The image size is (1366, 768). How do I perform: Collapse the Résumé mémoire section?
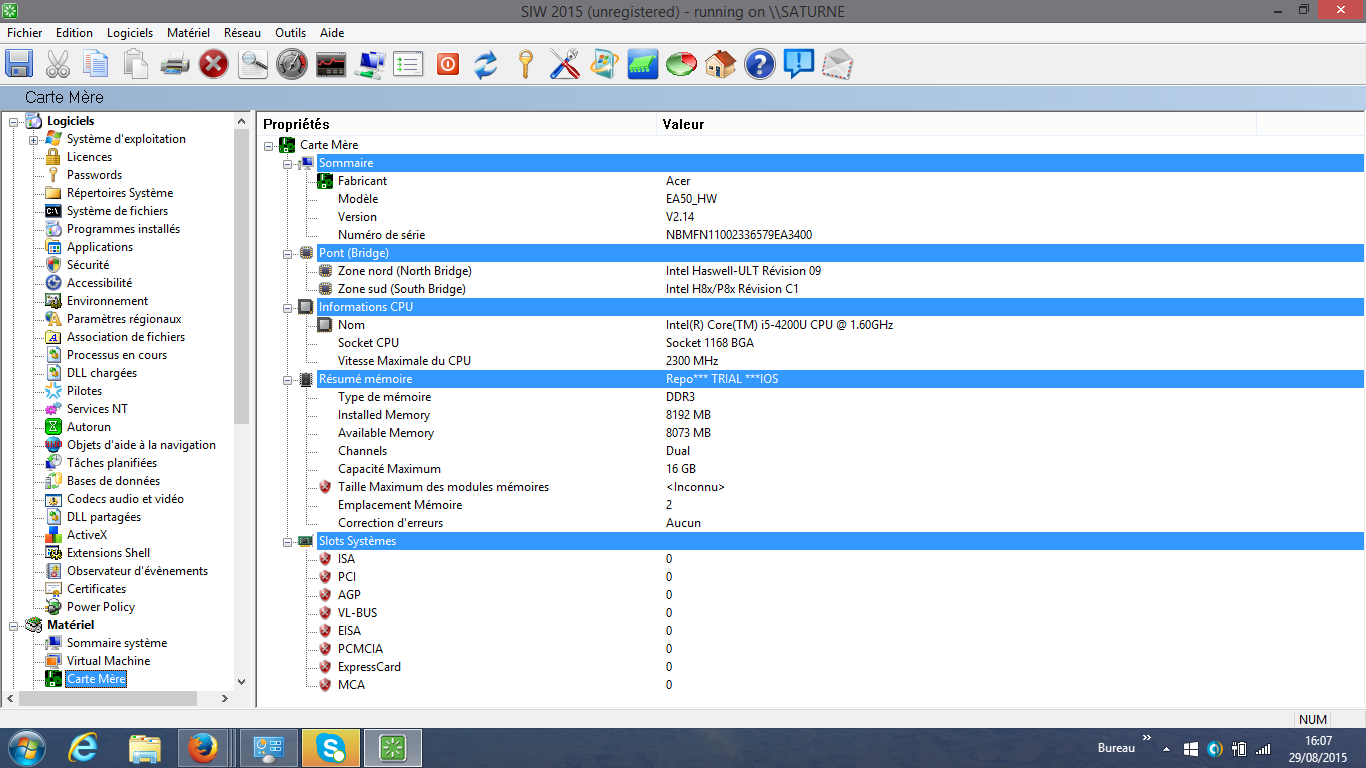click(287, 380)
